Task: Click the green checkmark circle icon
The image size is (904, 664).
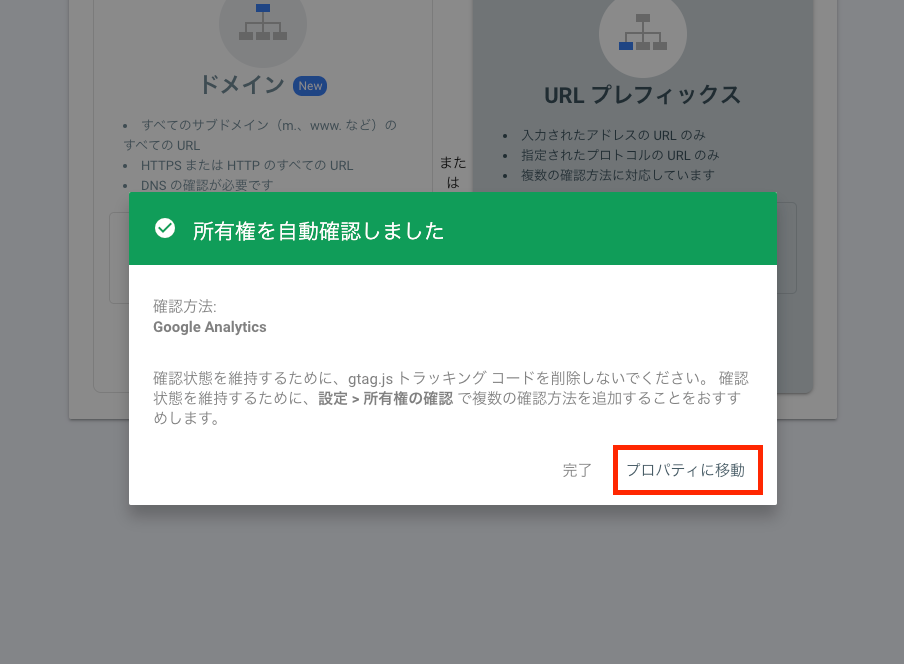Action: coord(165,228)
